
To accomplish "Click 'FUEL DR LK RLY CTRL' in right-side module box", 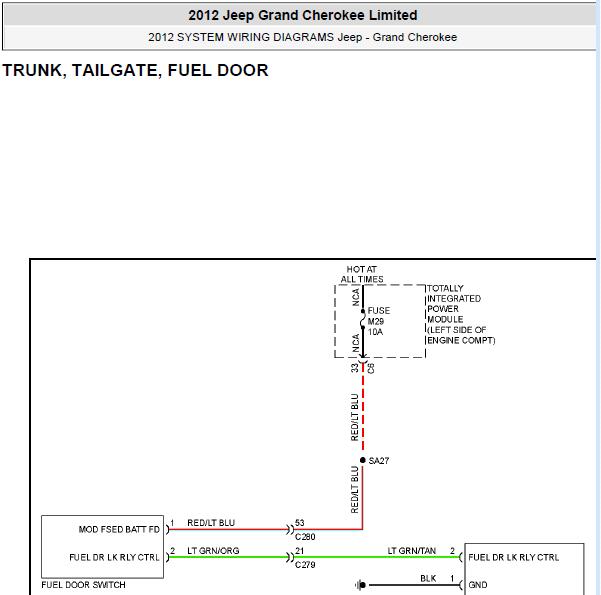I will (514, 557).
